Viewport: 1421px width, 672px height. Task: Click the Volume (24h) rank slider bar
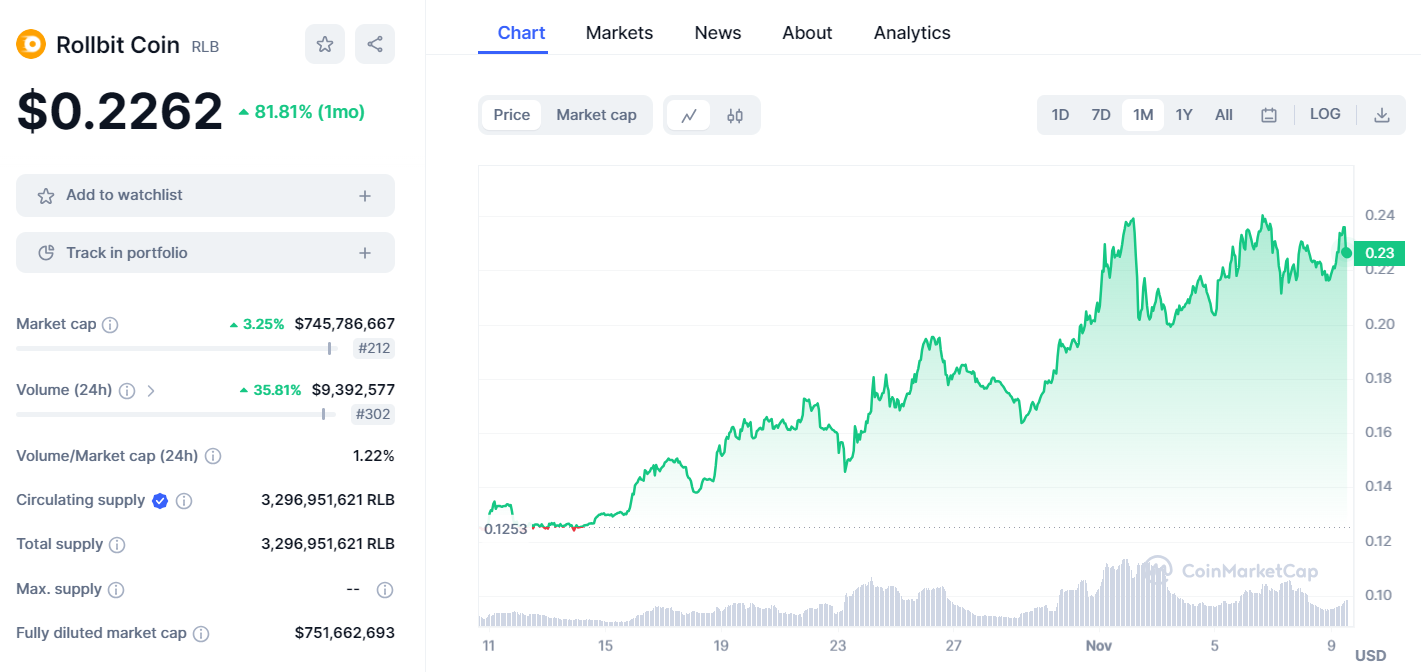coord(176,414)
